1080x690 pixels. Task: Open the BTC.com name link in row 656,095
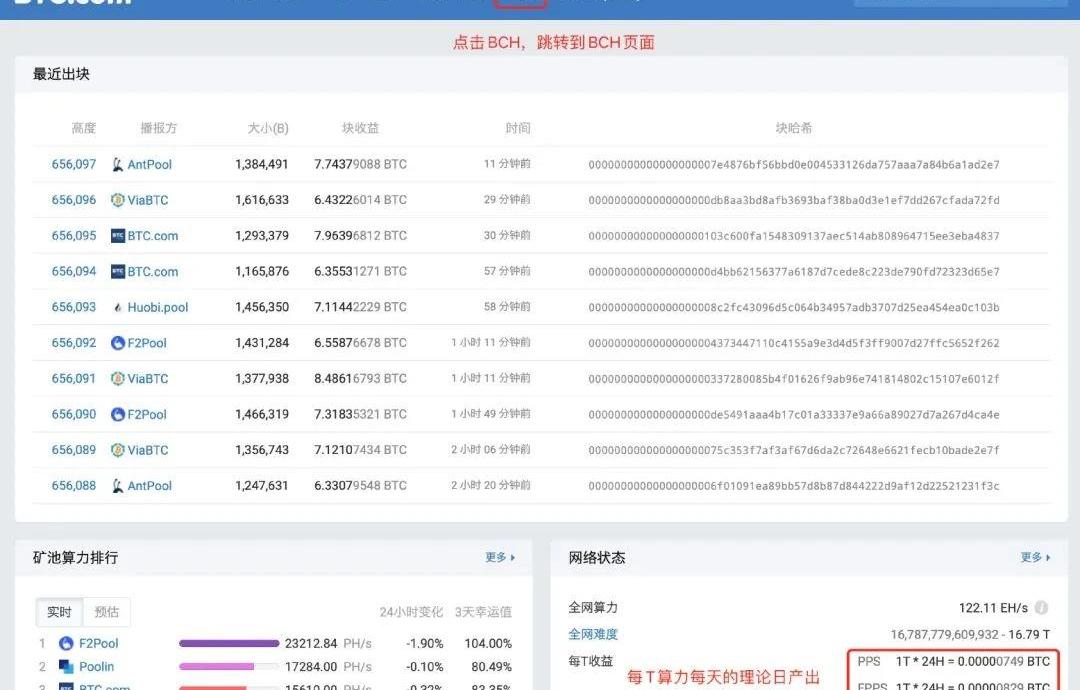[153, 236]
